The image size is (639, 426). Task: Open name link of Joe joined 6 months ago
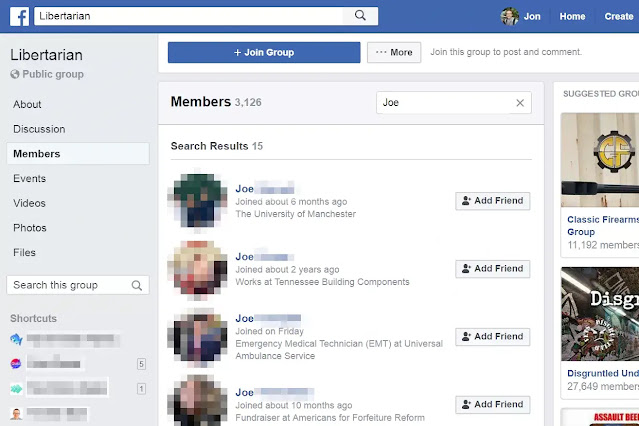265,189
